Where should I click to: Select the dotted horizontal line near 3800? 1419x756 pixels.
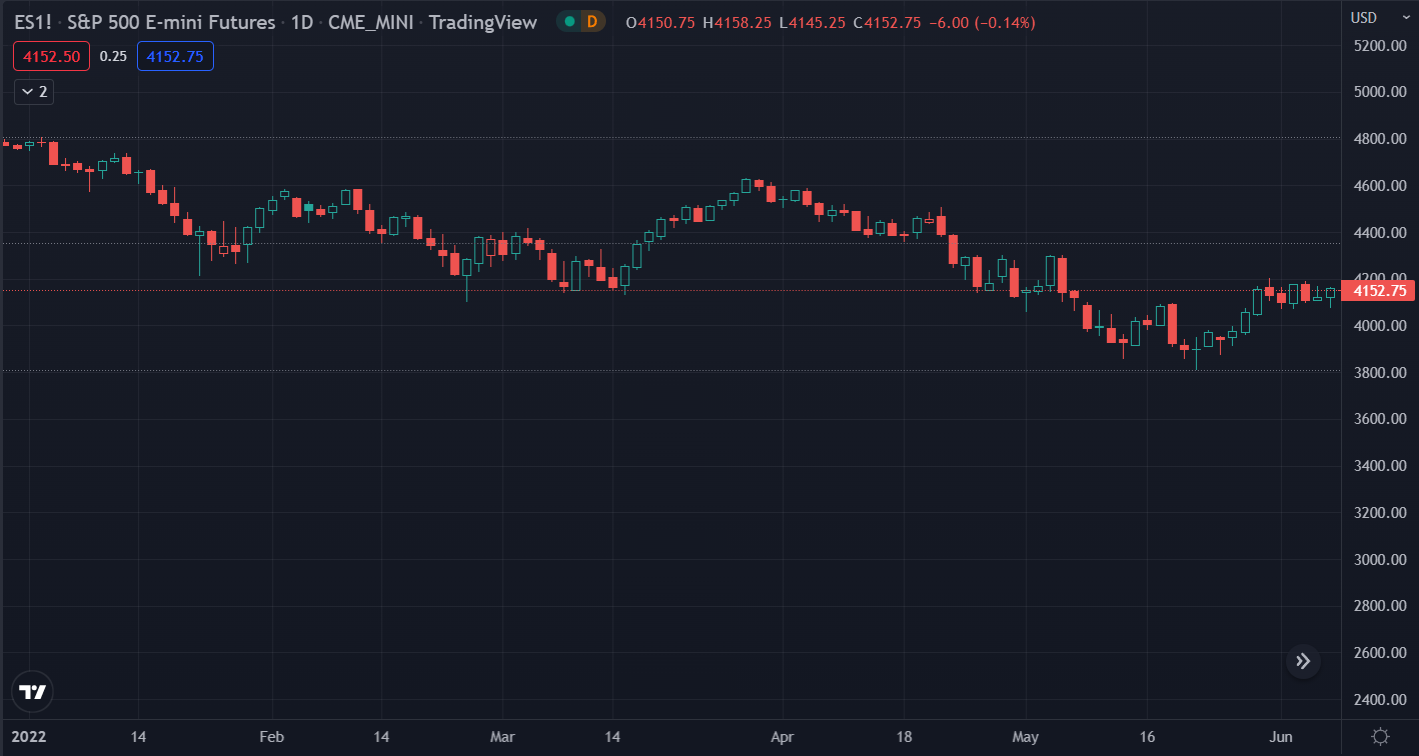(670, 371)
